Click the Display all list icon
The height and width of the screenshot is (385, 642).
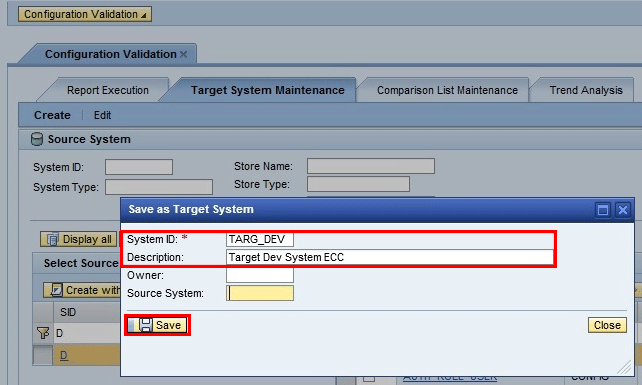click(x=52, y=239)
